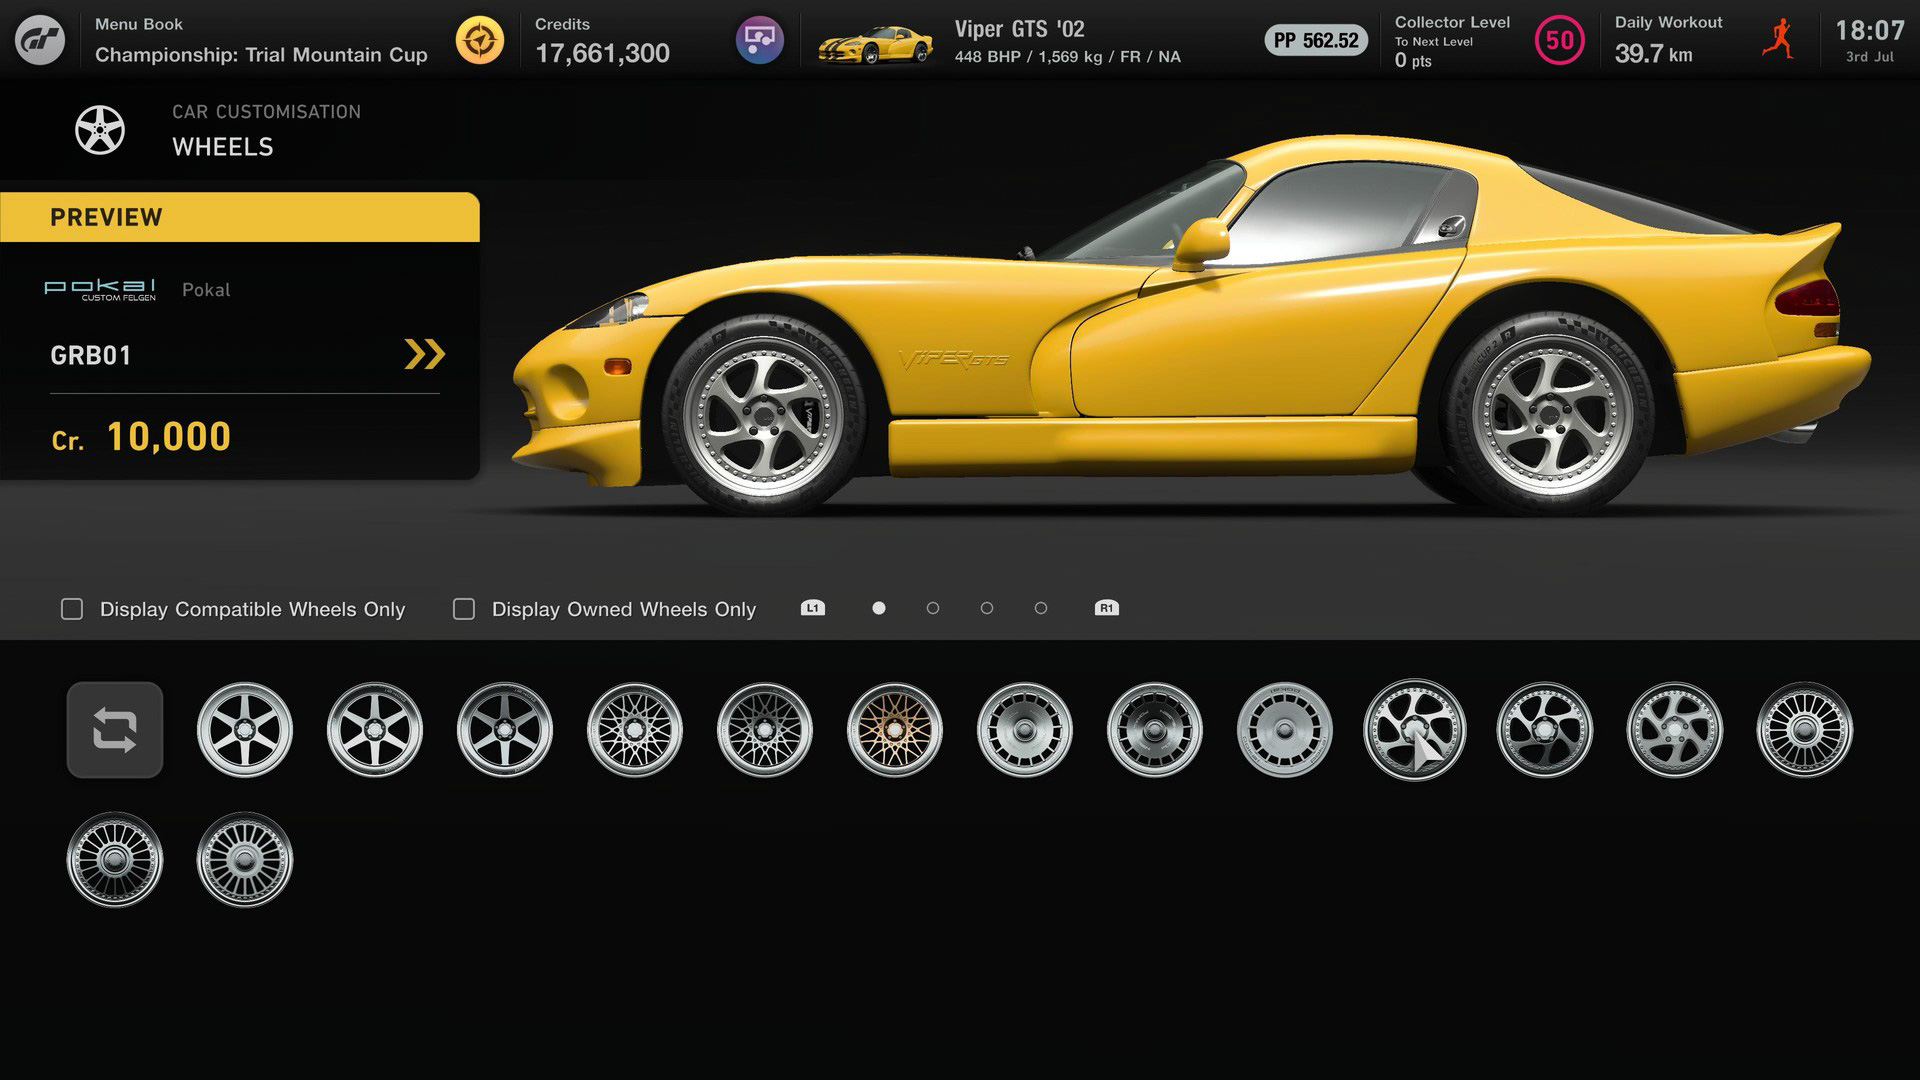Screen dimensions: 1920x1080
Task: Click the PREVIEW header tab
Action: pyautogui.click(x=107, y=217)
